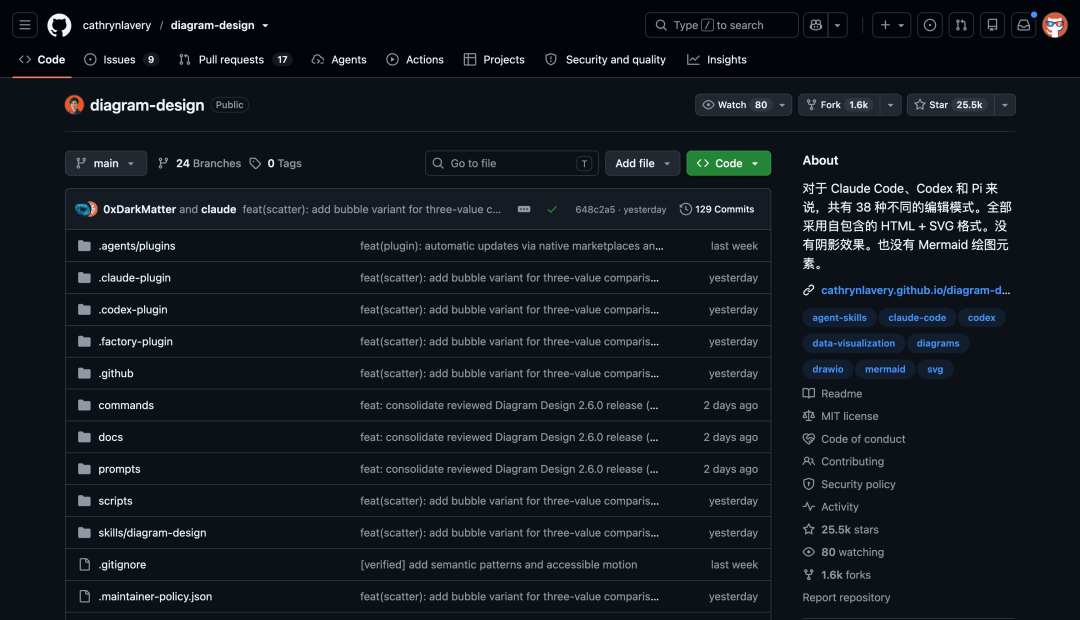Screen dimensions: 1080x620
Task: View the 0 Tags link
Action: [276, 163]
